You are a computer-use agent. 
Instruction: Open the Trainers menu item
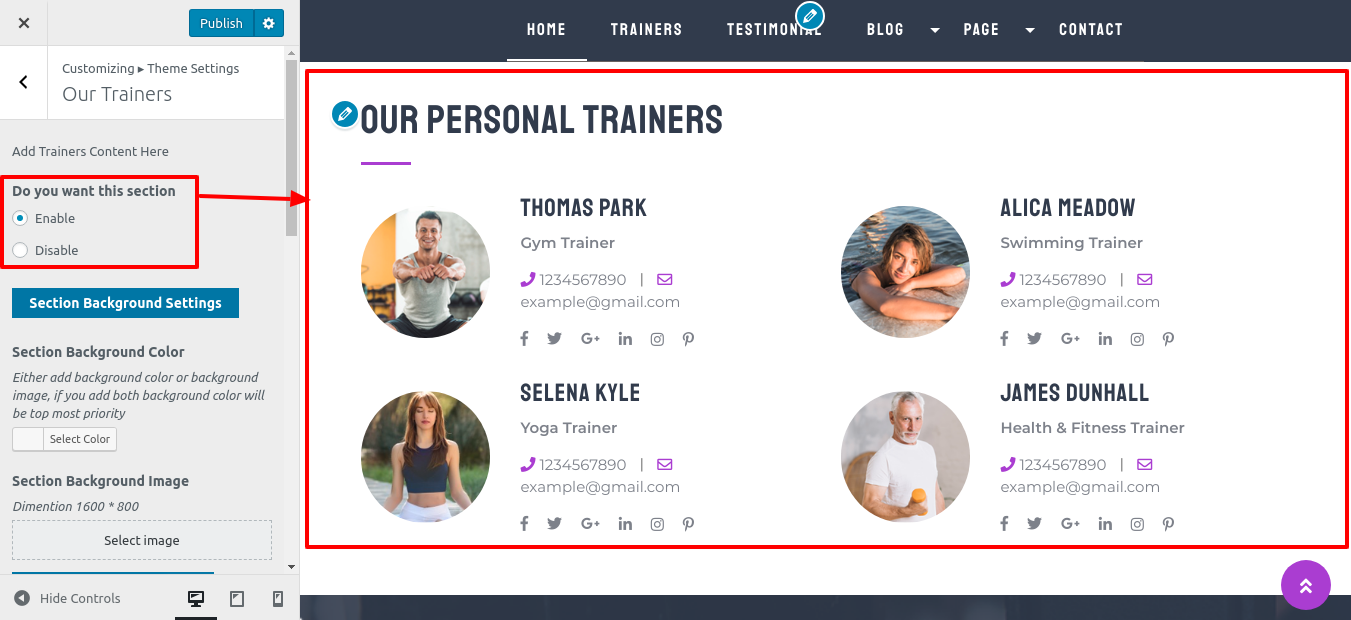click(x=647, y=30)
